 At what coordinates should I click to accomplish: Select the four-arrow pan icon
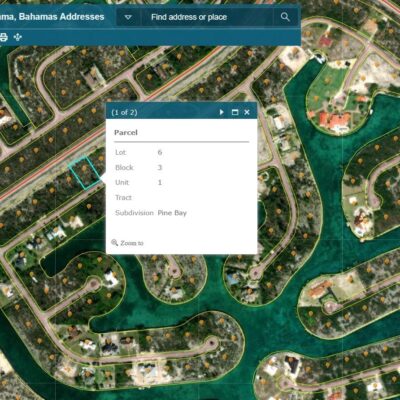tap(18, 37)
